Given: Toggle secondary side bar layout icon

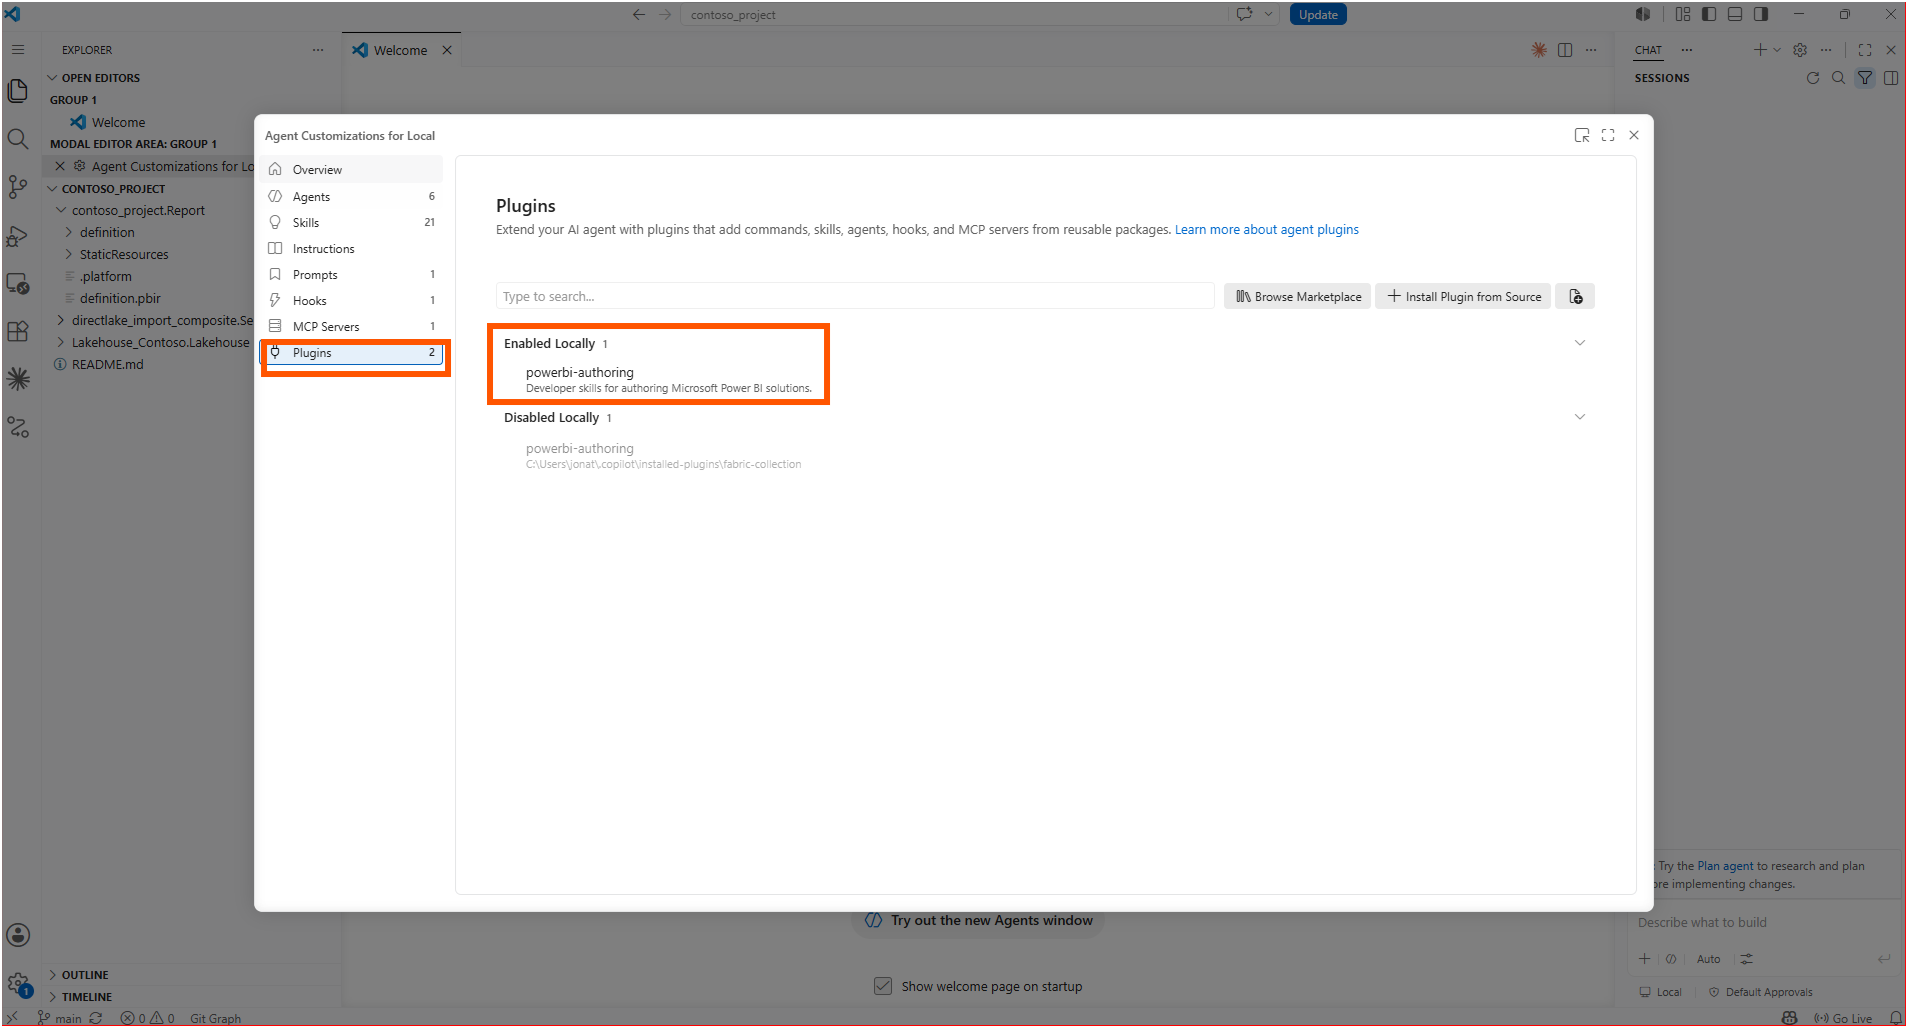Looking at the screenshot, I should pos(1761,14).
